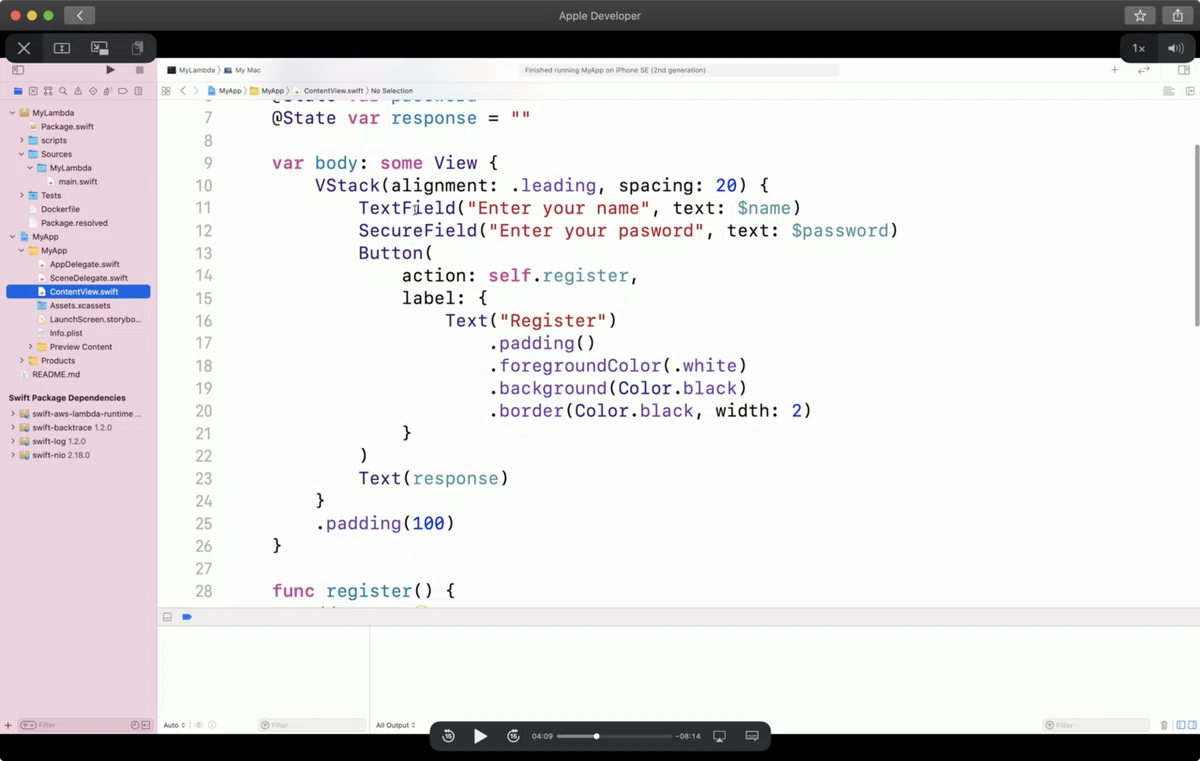This screenshot has height=761, width=1200.
Task: Change the All Output console filter
Action: [395, 725]
